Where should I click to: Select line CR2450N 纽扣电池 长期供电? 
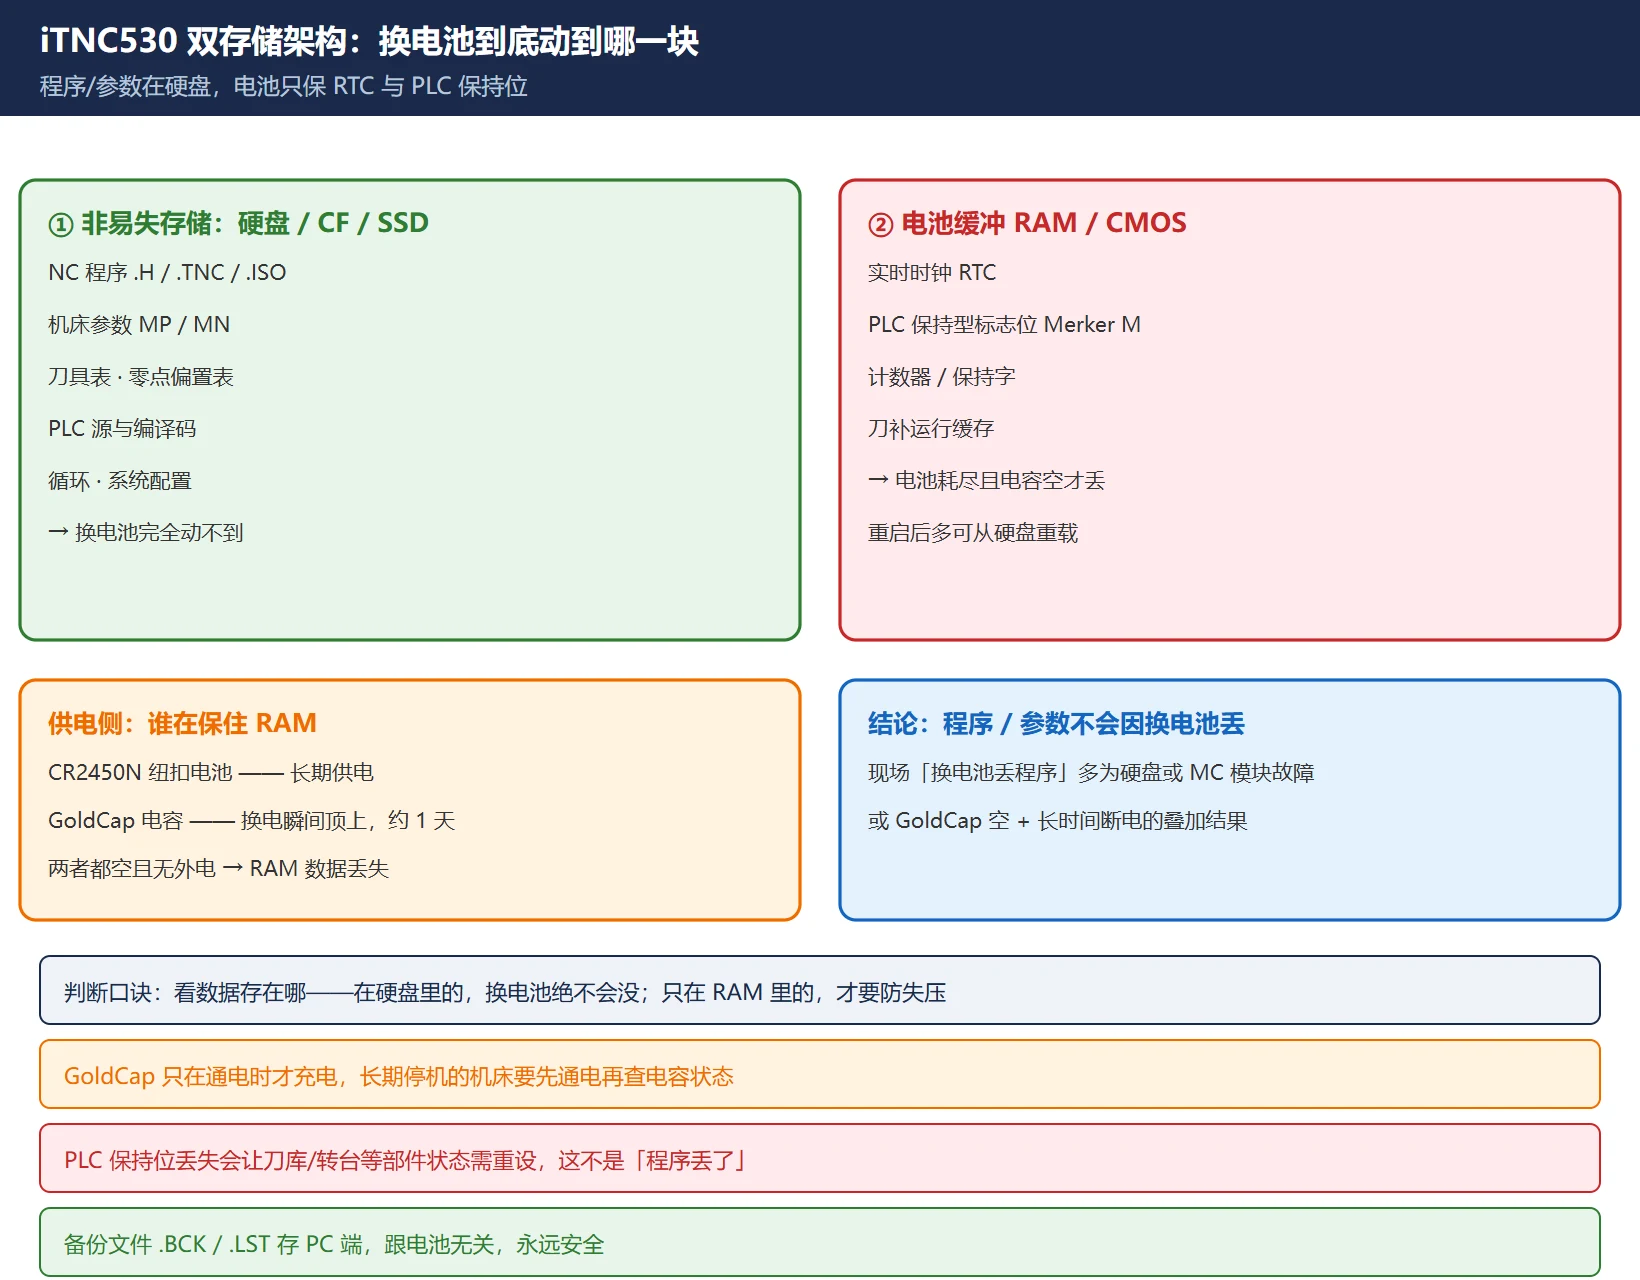(x=211, y=772)
